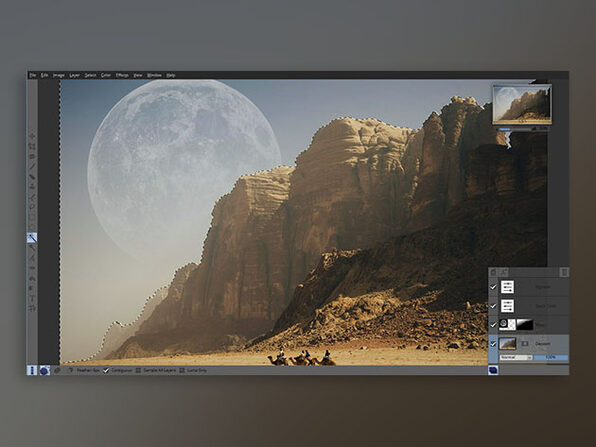The image size is (596, 447).
Task: Hide the selected desert photo layer
Action: tap(493, 344)
